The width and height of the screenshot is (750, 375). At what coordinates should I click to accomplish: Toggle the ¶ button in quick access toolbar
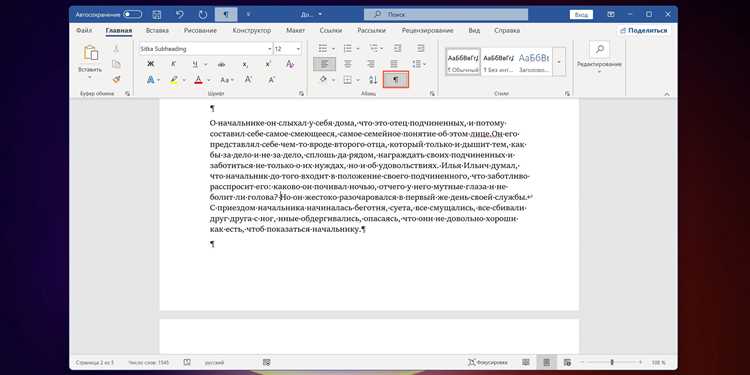coord(226,15)
